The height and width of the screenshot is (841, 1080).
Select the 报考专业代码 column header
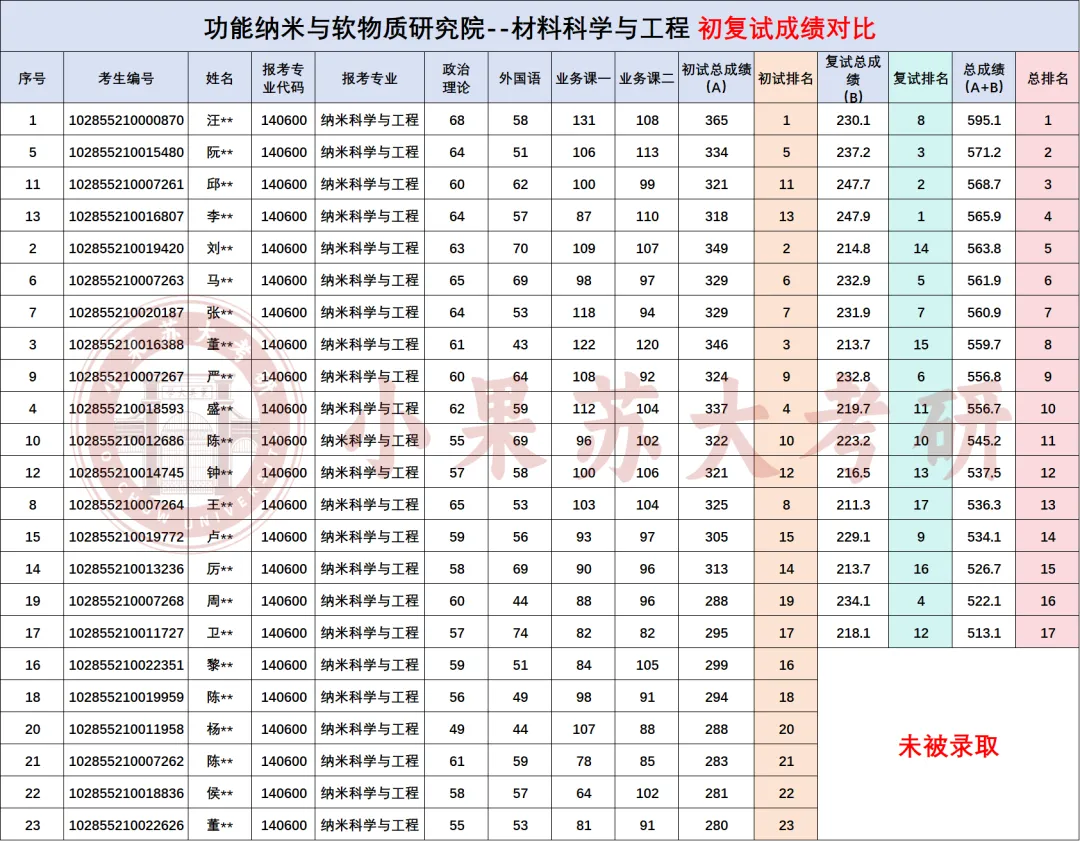(283, 78)
